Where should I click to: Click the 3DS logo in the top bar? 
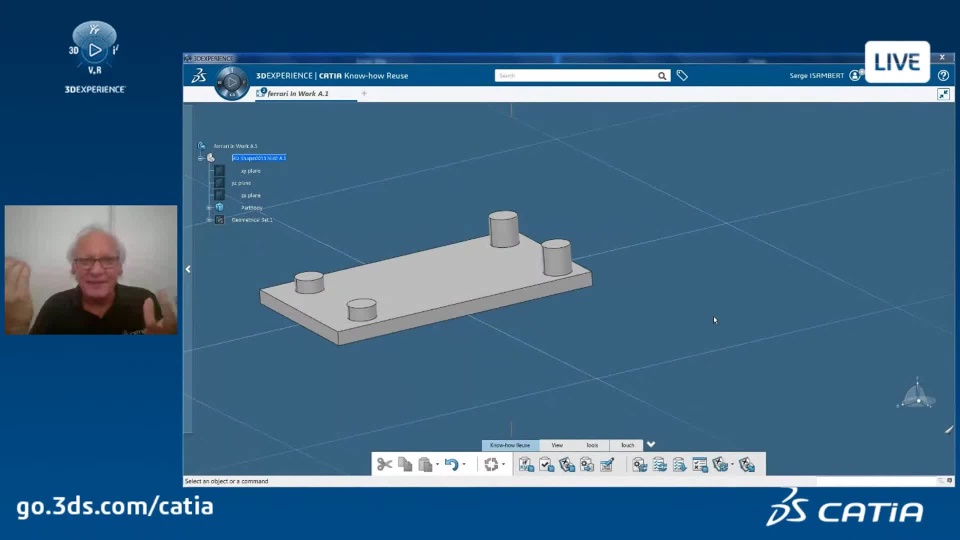tap(198, 76)
